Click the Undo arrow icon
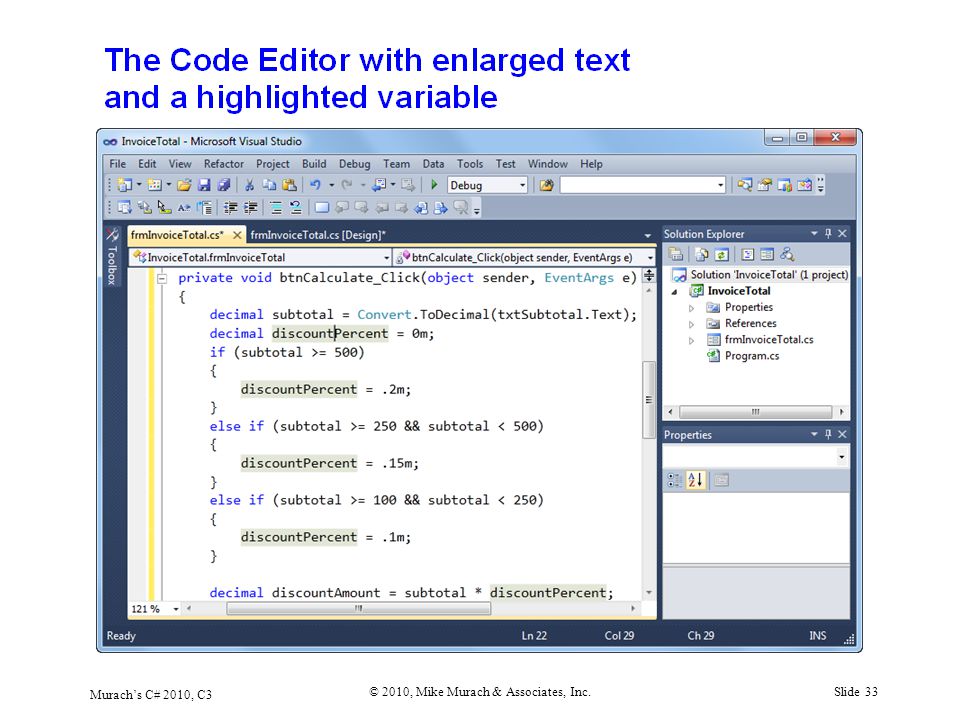Viewport: 960px width, 720px height. [315, 185]
